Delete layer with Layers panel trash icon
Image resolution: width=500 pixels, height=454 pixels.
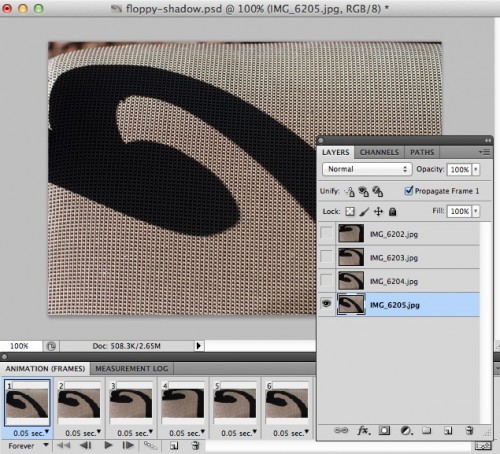(x=469, y=430)
